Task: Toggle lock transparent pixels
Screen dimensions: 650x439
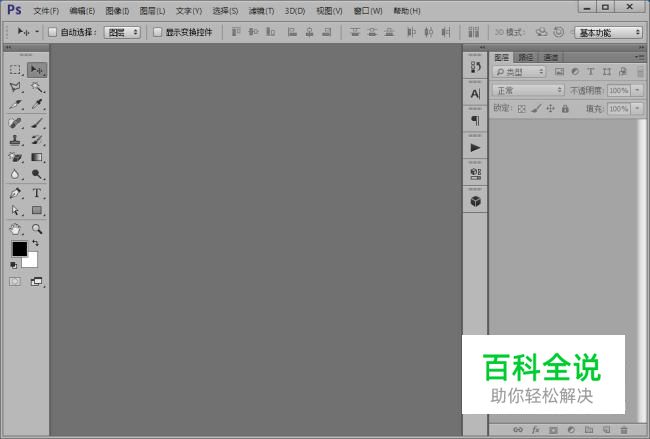Action: click(521, 109)
